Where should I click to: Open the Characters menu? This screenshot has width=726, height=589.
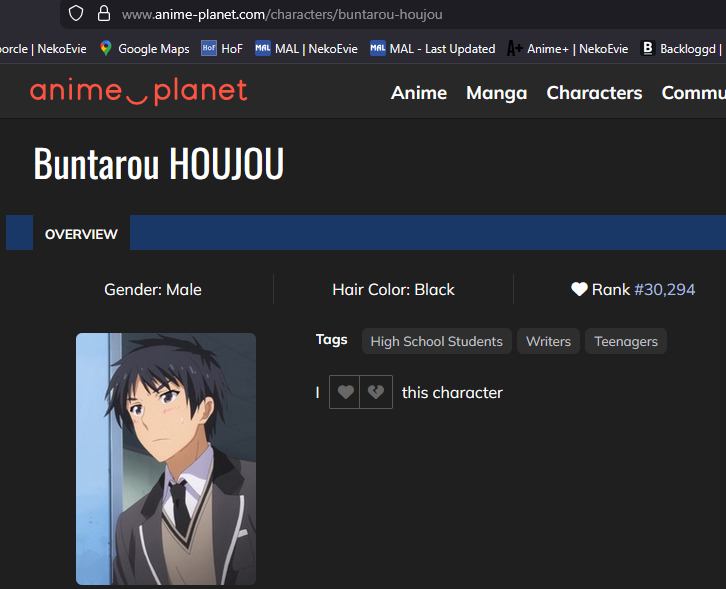tap(595, 93)
